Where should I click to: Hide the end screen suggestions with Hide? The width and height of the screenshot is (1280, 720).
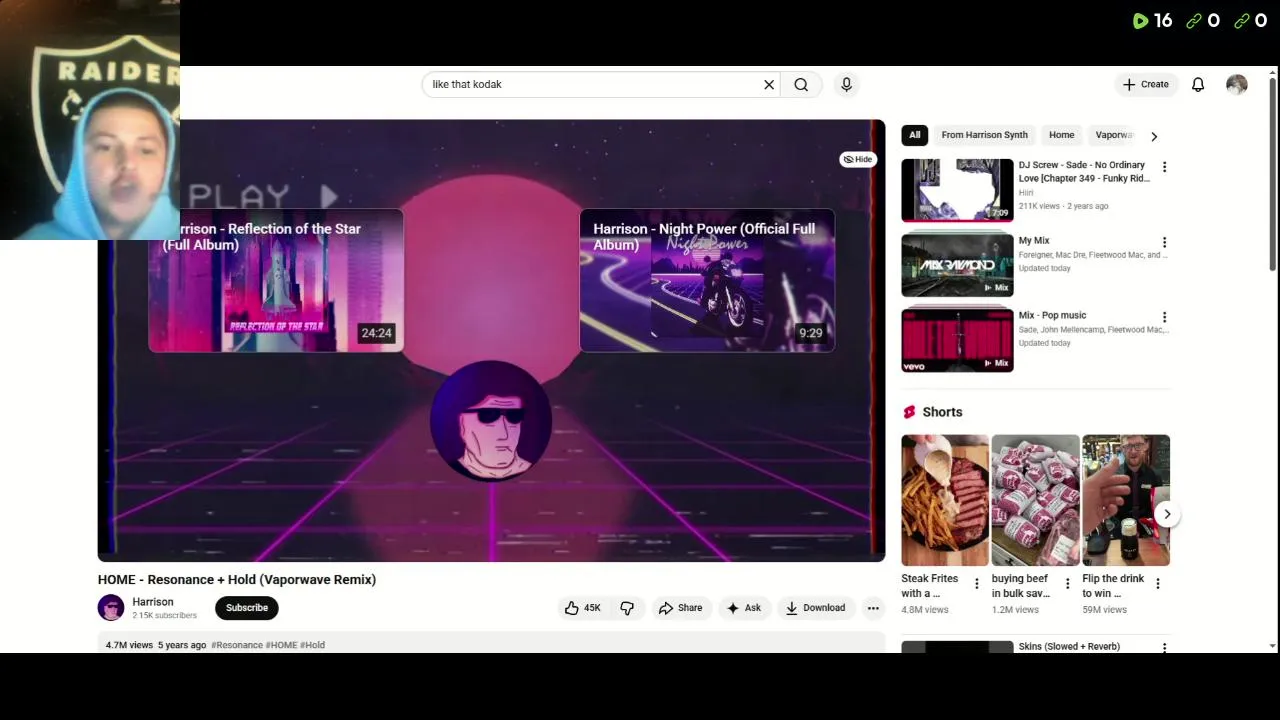point(858,159)
